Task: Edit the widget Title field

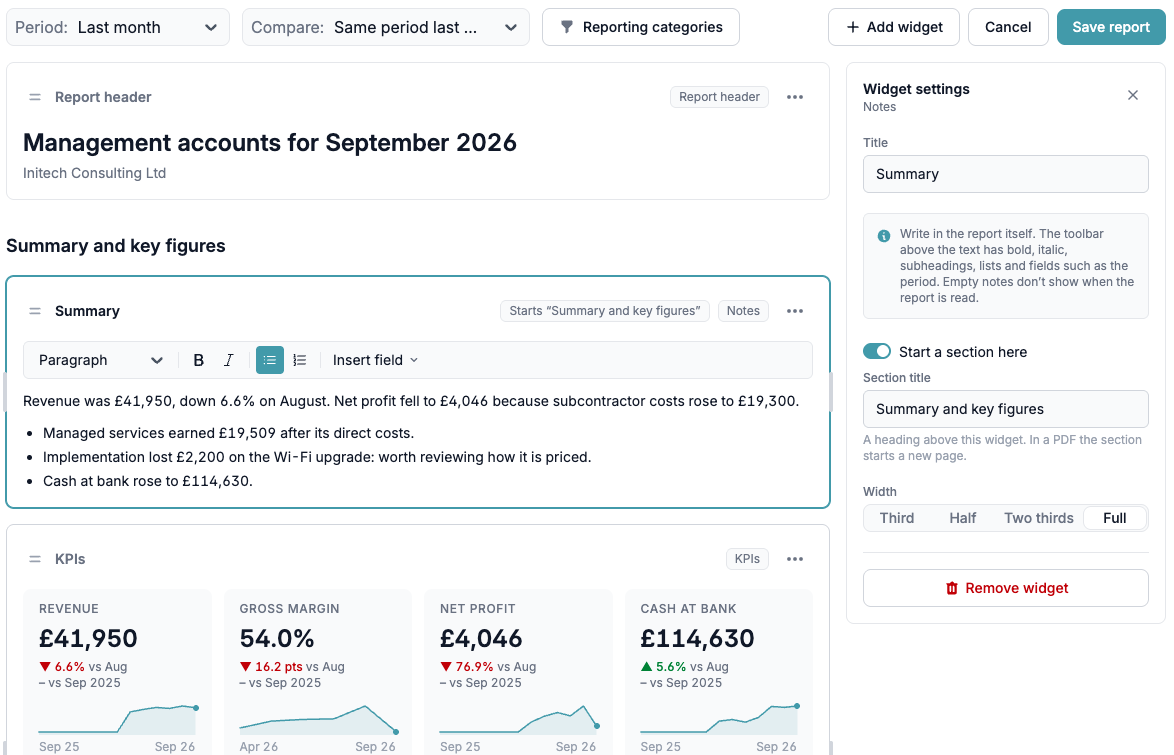Action: (x=1006, y=174)
